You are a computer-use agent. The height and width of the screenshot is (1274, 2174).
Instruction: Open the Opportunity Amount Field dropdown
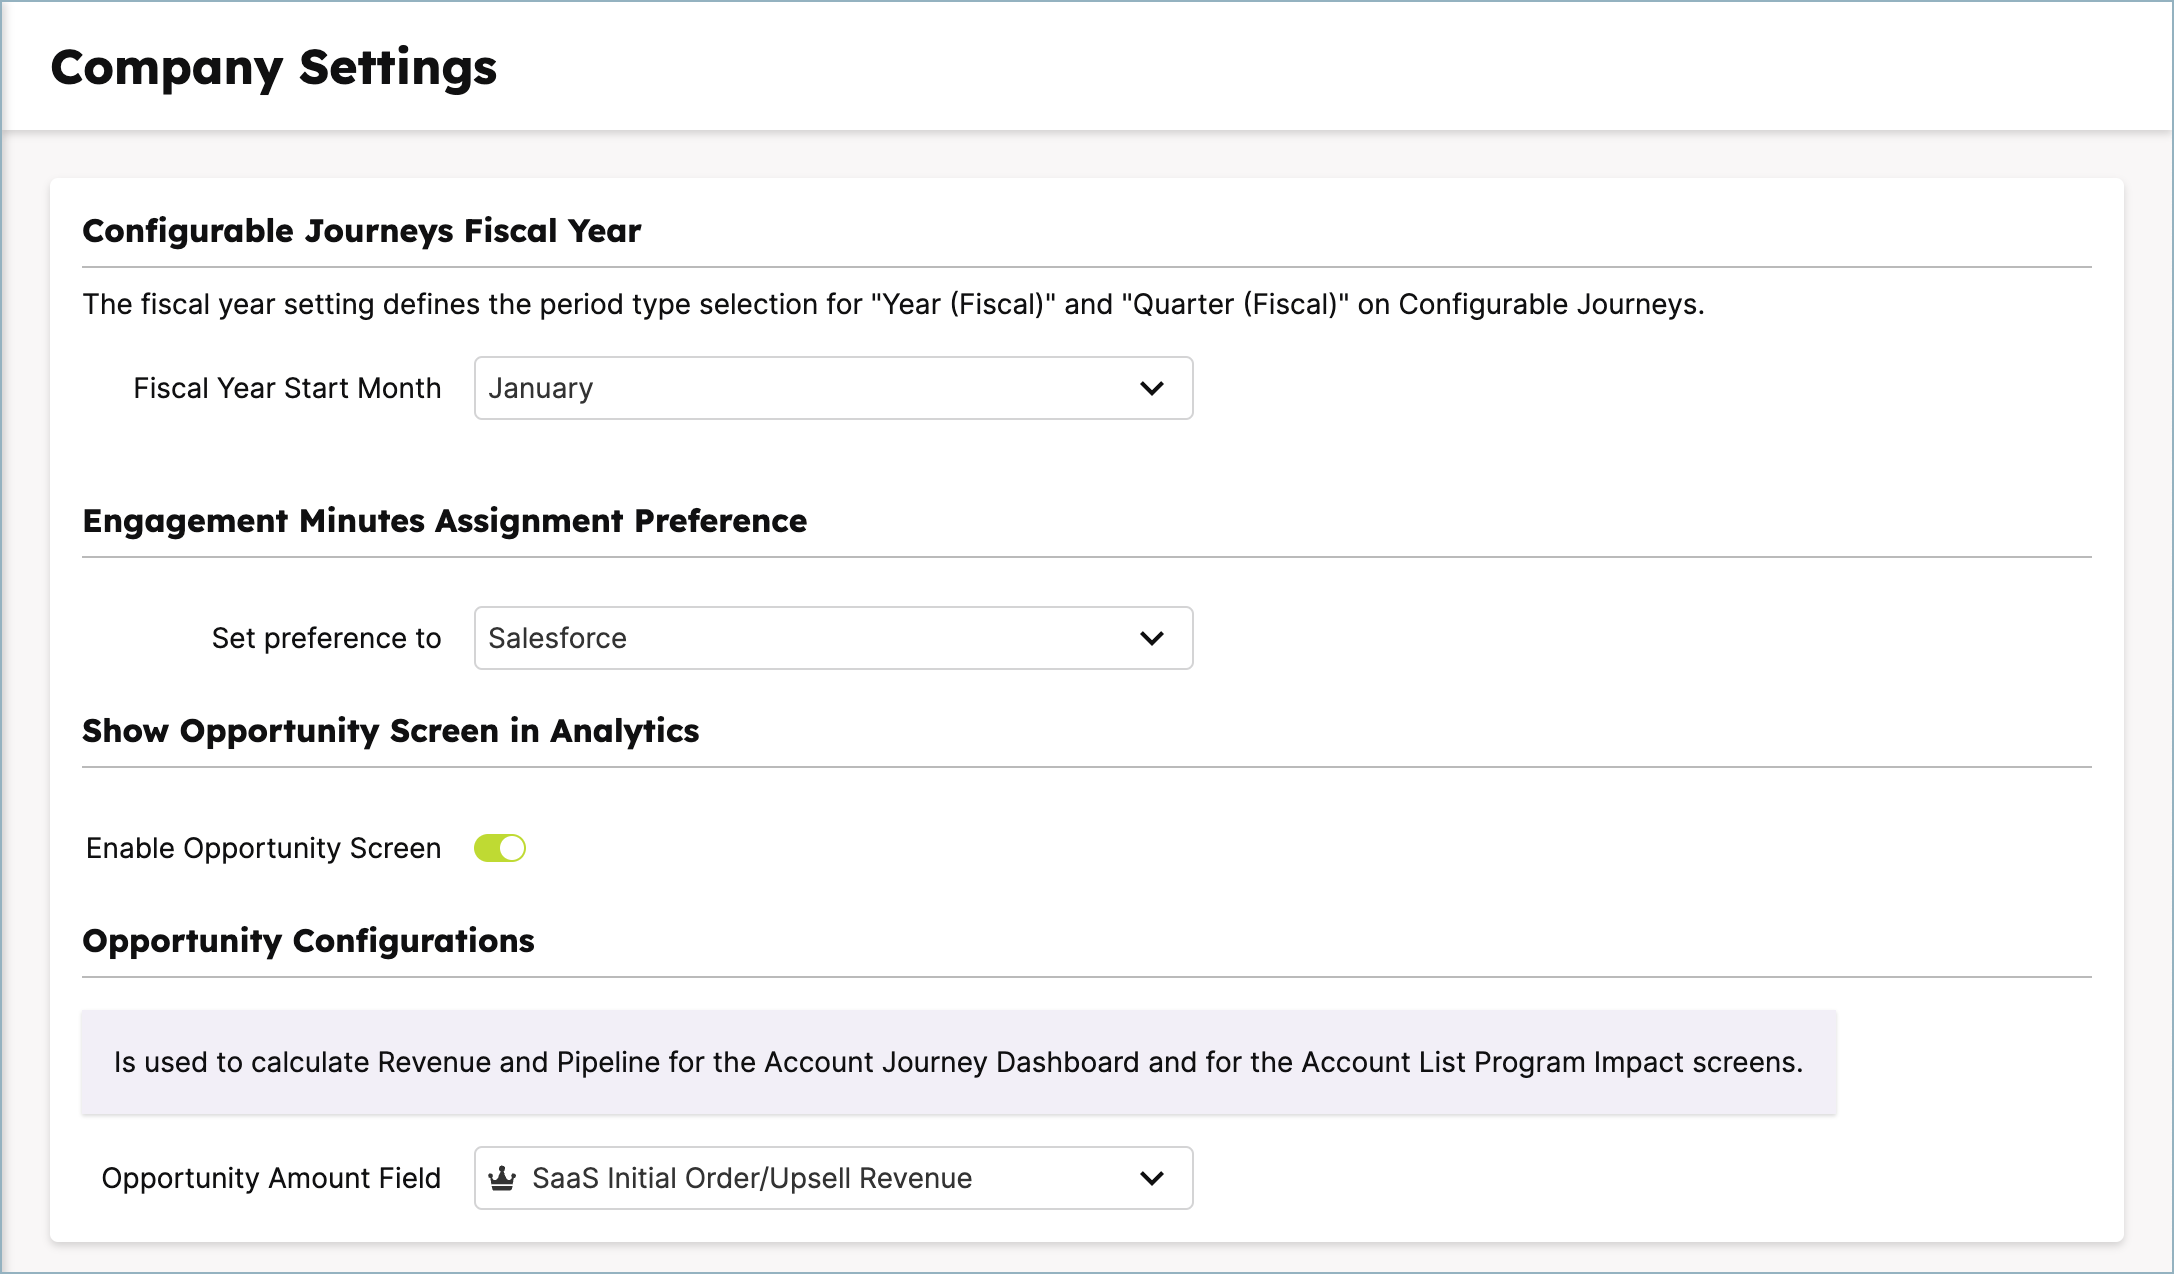pos(833,1178)
